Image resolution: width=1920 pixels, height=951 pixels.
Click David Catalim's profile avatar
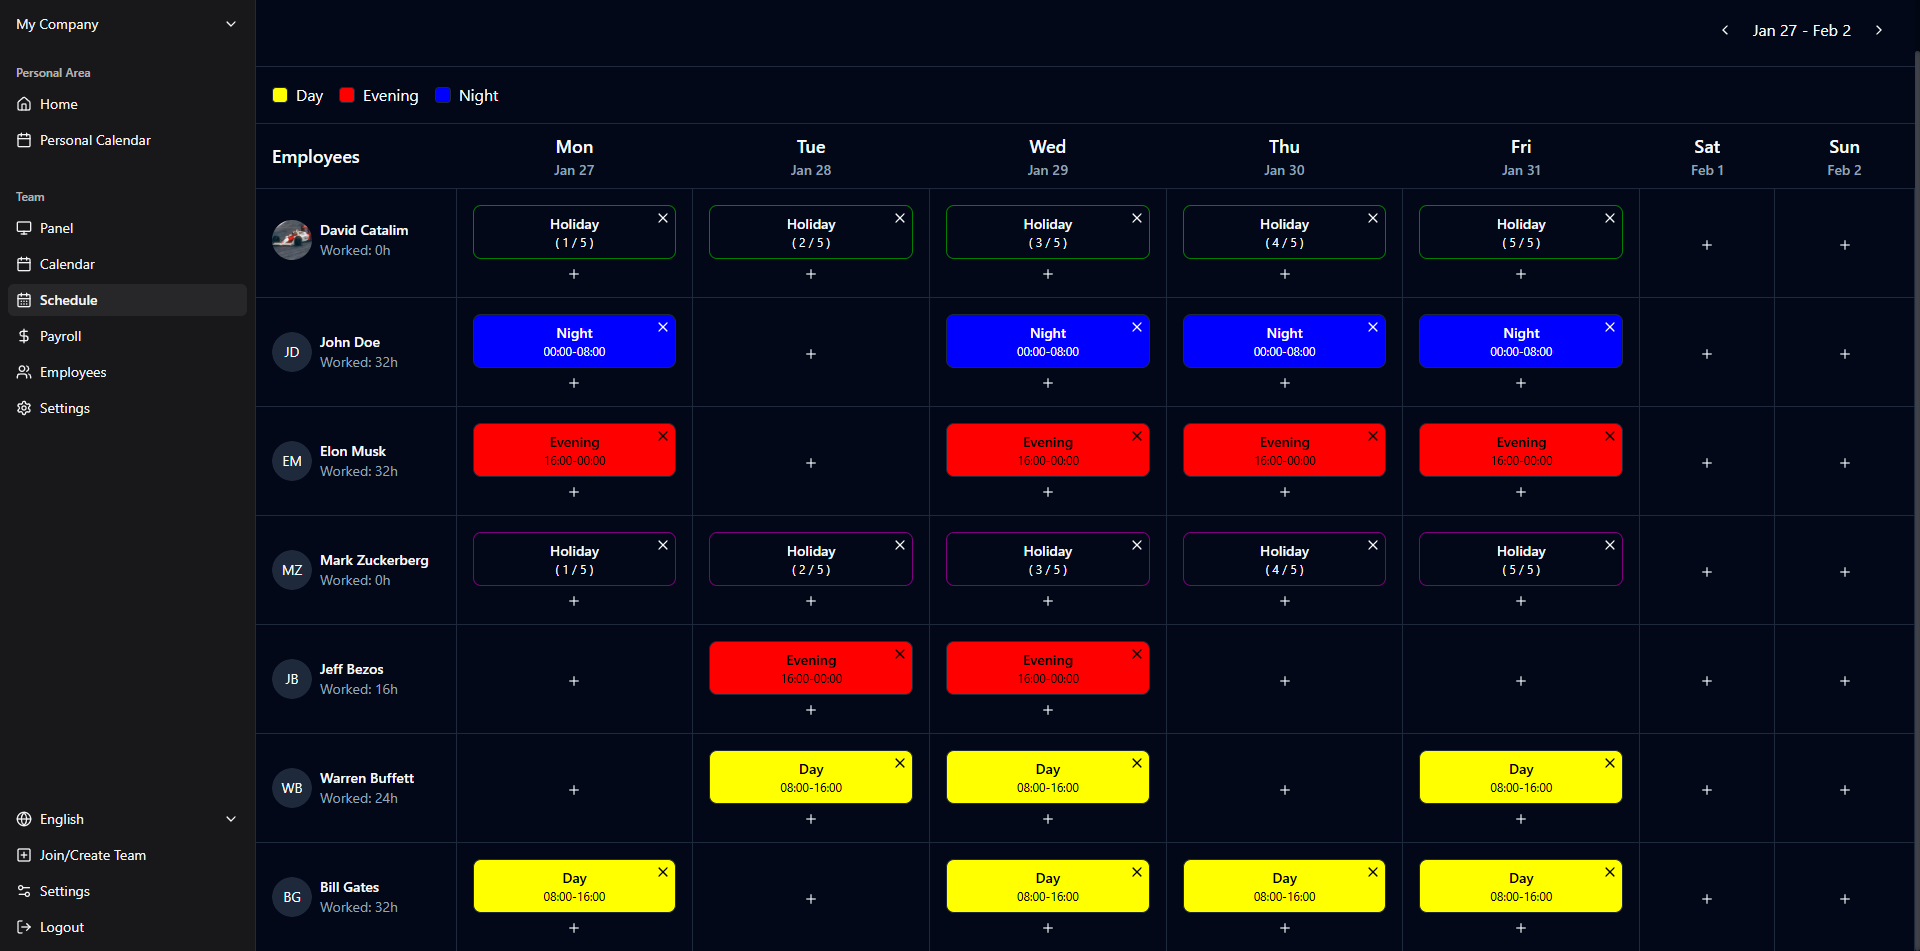292,240
